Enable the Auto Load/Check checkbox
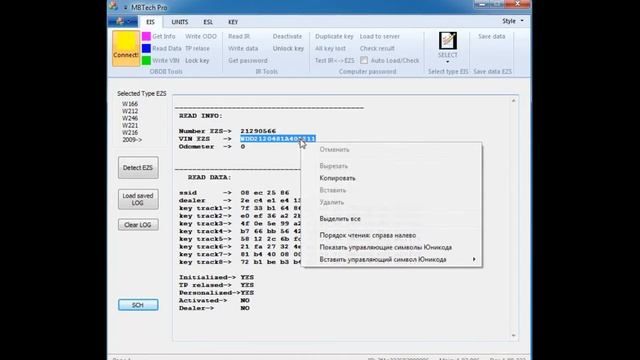 pos(364,60)
